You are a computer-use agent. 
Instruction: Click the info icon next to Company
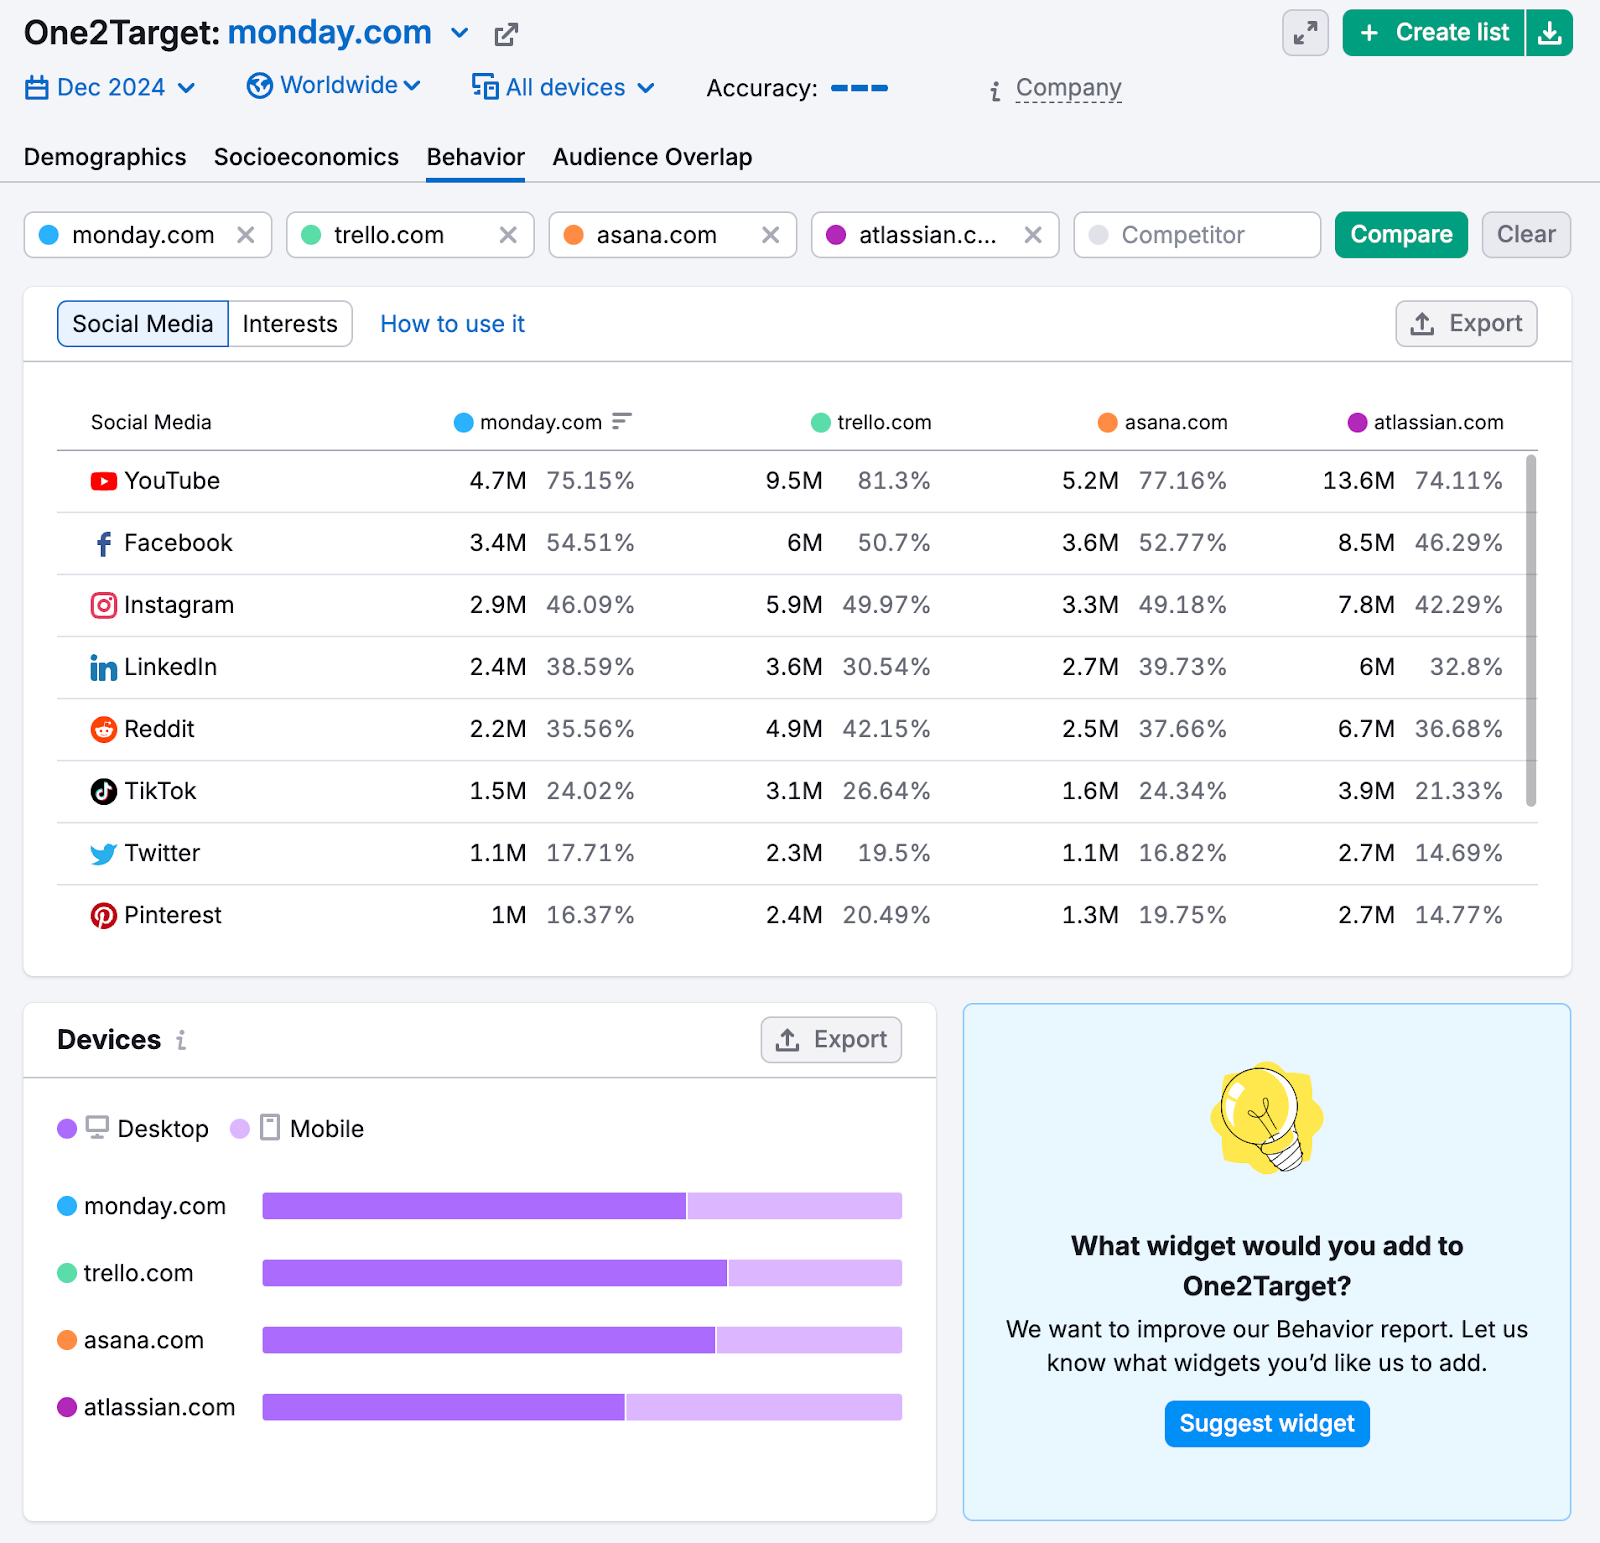(x=995, y=91)
